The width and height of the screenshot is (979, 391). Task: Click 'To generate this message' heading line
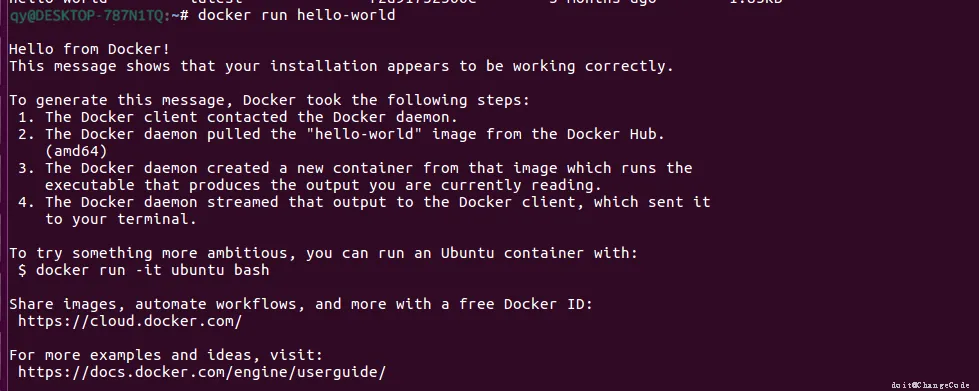(269, 101)
